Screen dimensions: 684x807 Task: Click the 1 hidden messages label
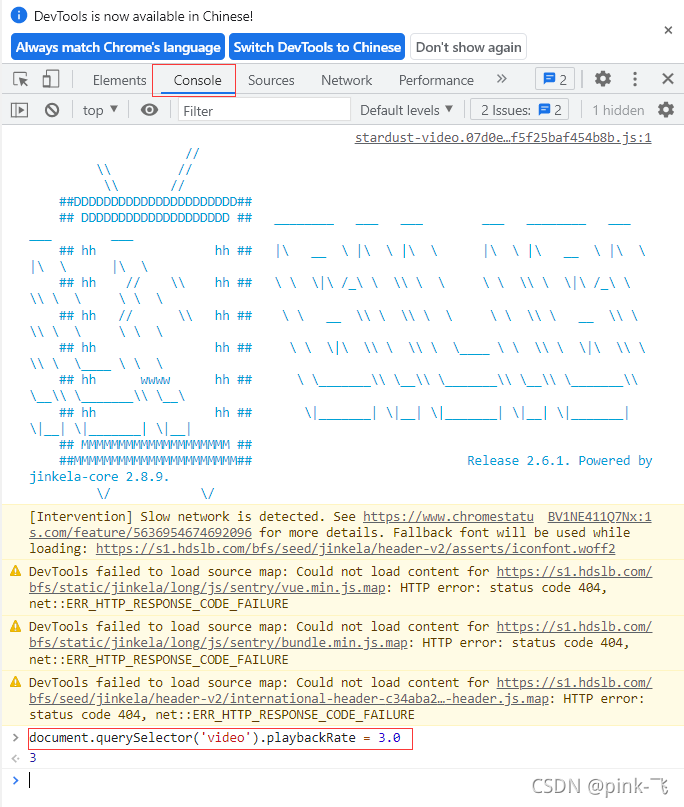618,110
